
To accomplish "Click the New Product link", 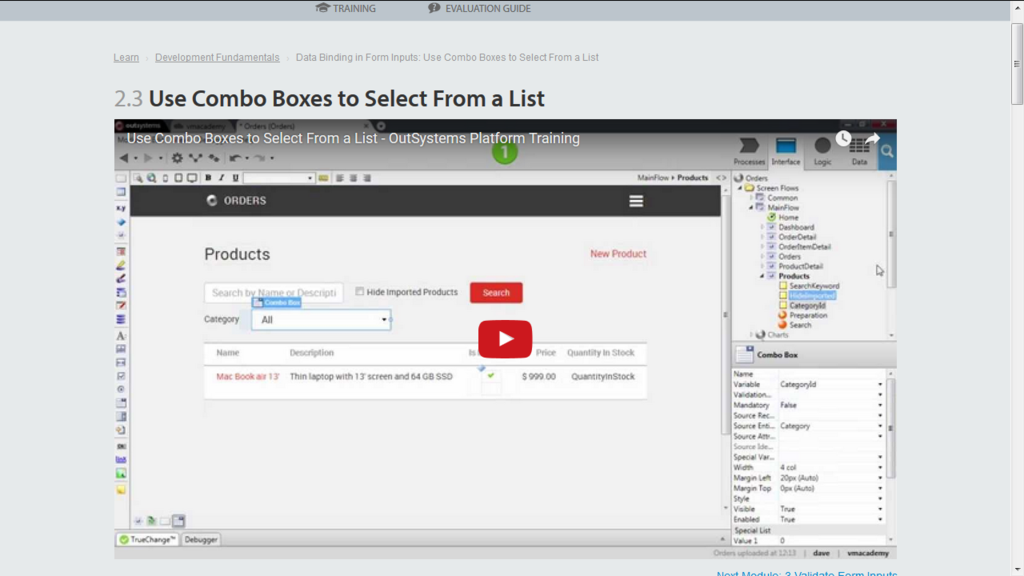I will pos(618,253).
